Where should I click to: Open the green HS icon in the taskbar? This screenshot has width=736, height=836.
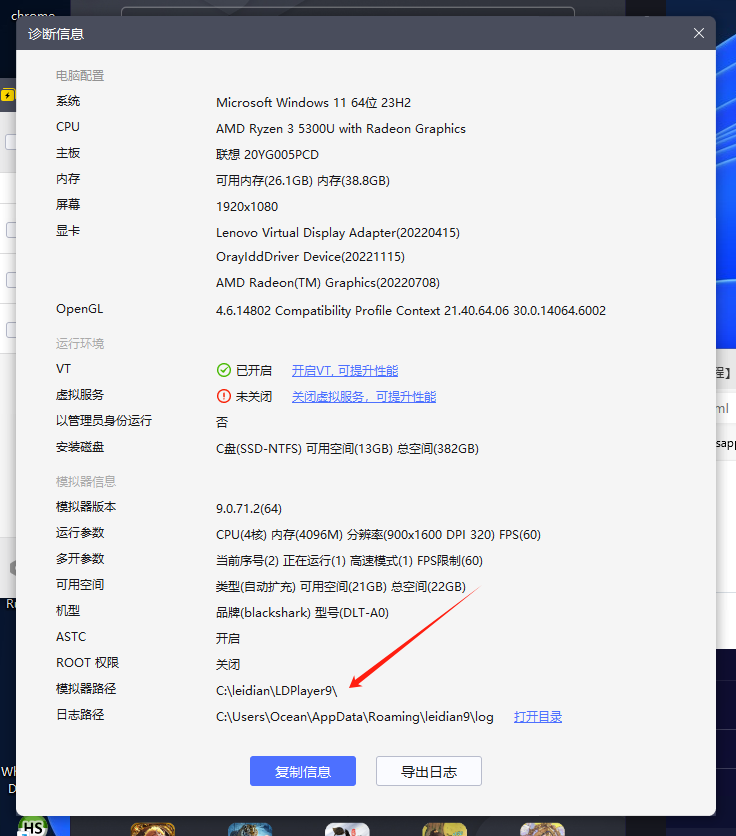click(x=33, y=827)
